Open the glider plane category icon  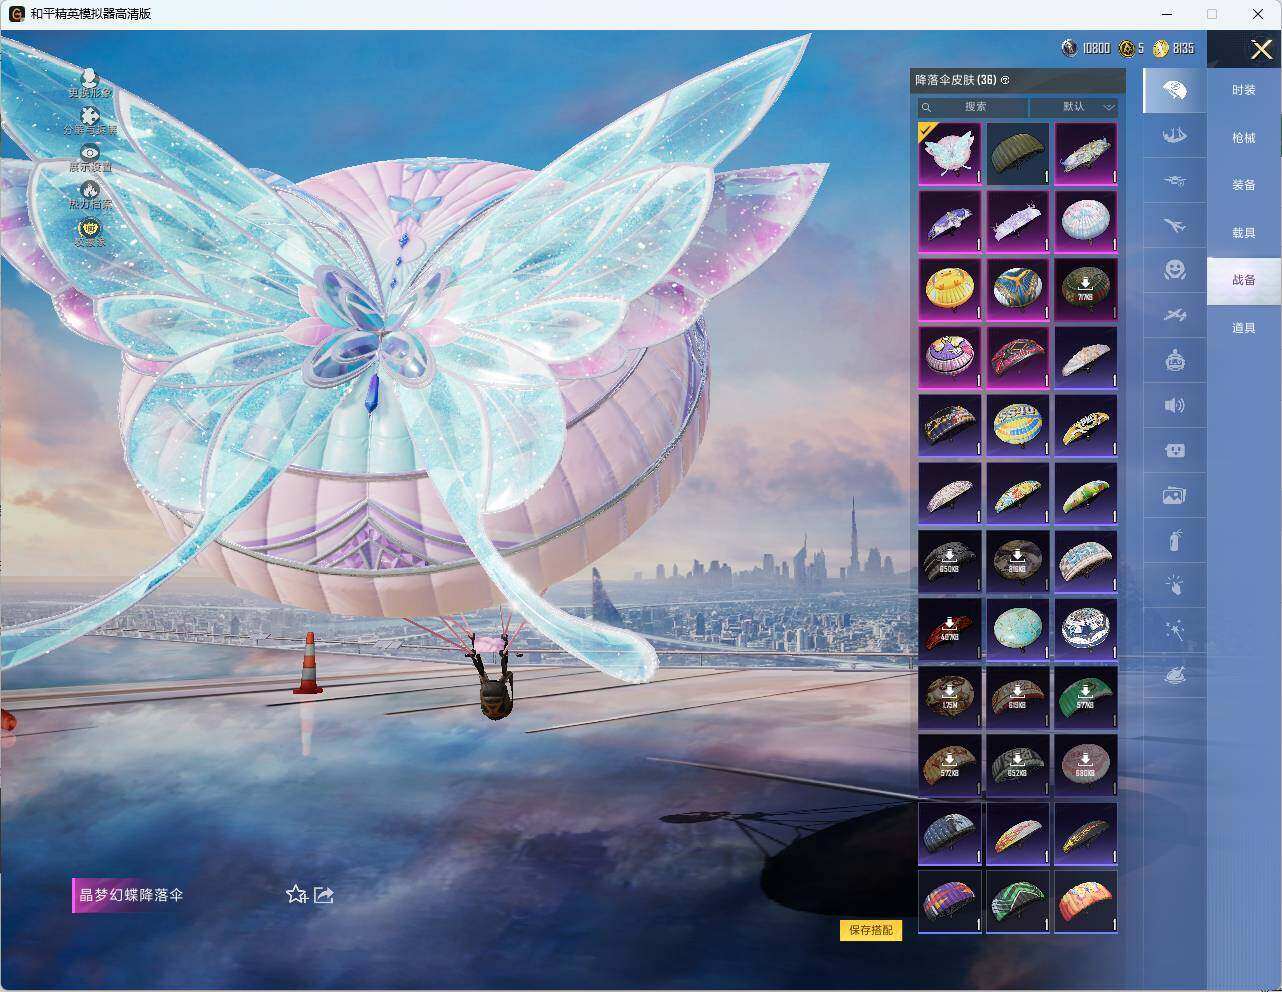point(1174,315)
